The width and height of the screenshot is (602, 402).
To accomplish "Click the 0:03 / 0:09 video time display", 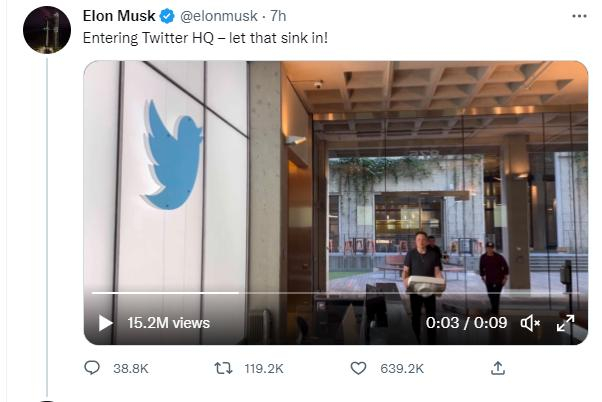I will 467,322.
